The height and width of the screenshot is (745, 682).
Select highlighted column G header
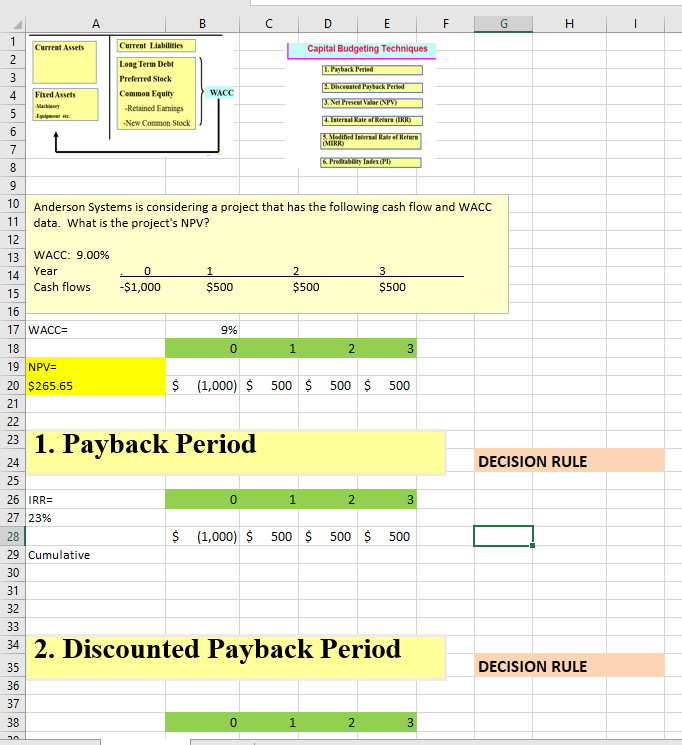(503, 24)
